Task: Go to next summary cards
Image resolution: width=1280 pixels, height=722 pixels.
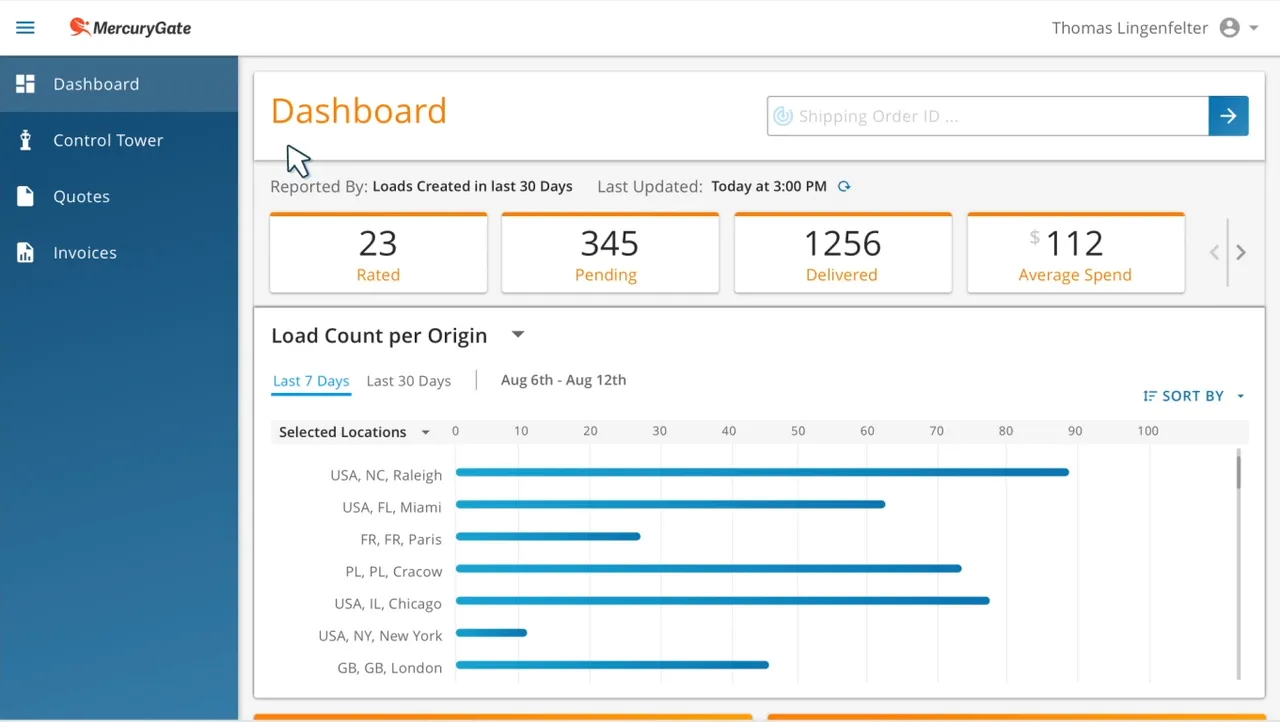Action: (1241, 253)
